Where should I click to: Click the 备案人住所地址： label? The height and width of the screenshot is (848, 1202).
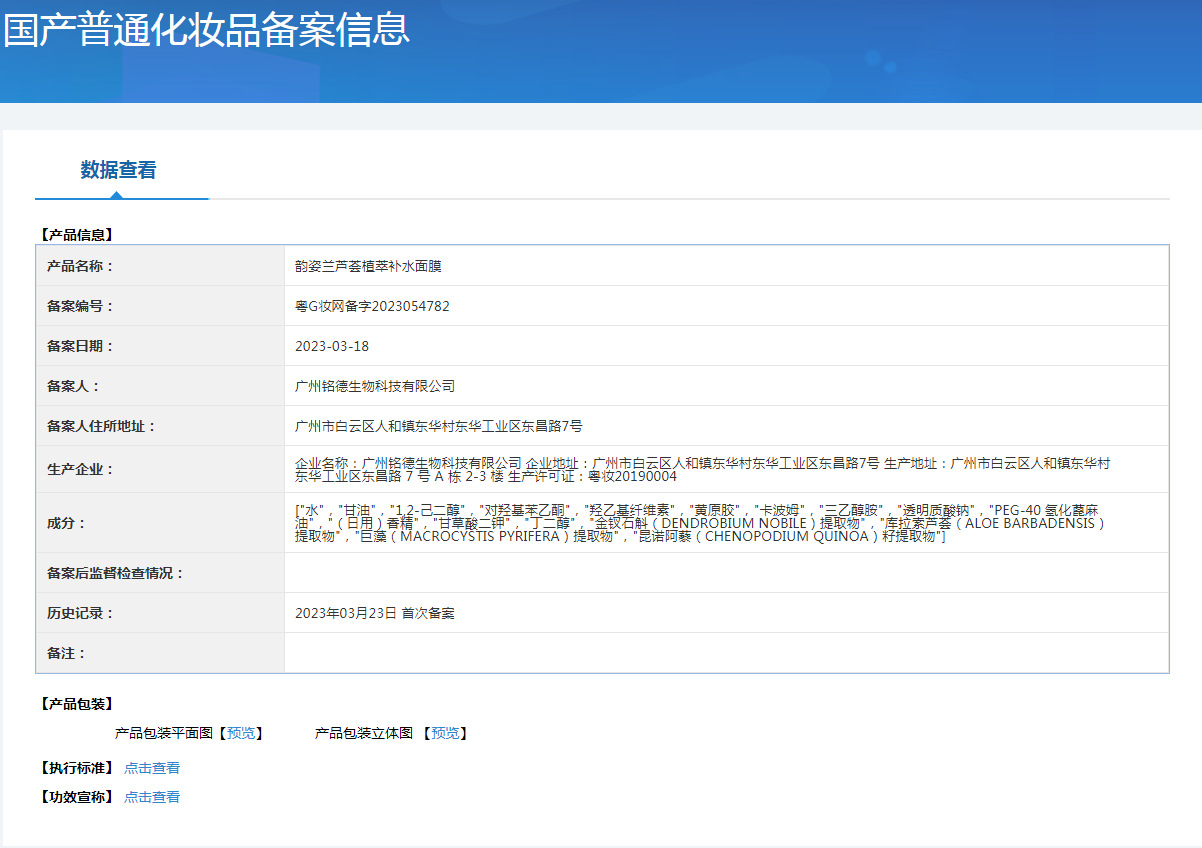pyautogui.click(x=101, y=426)
